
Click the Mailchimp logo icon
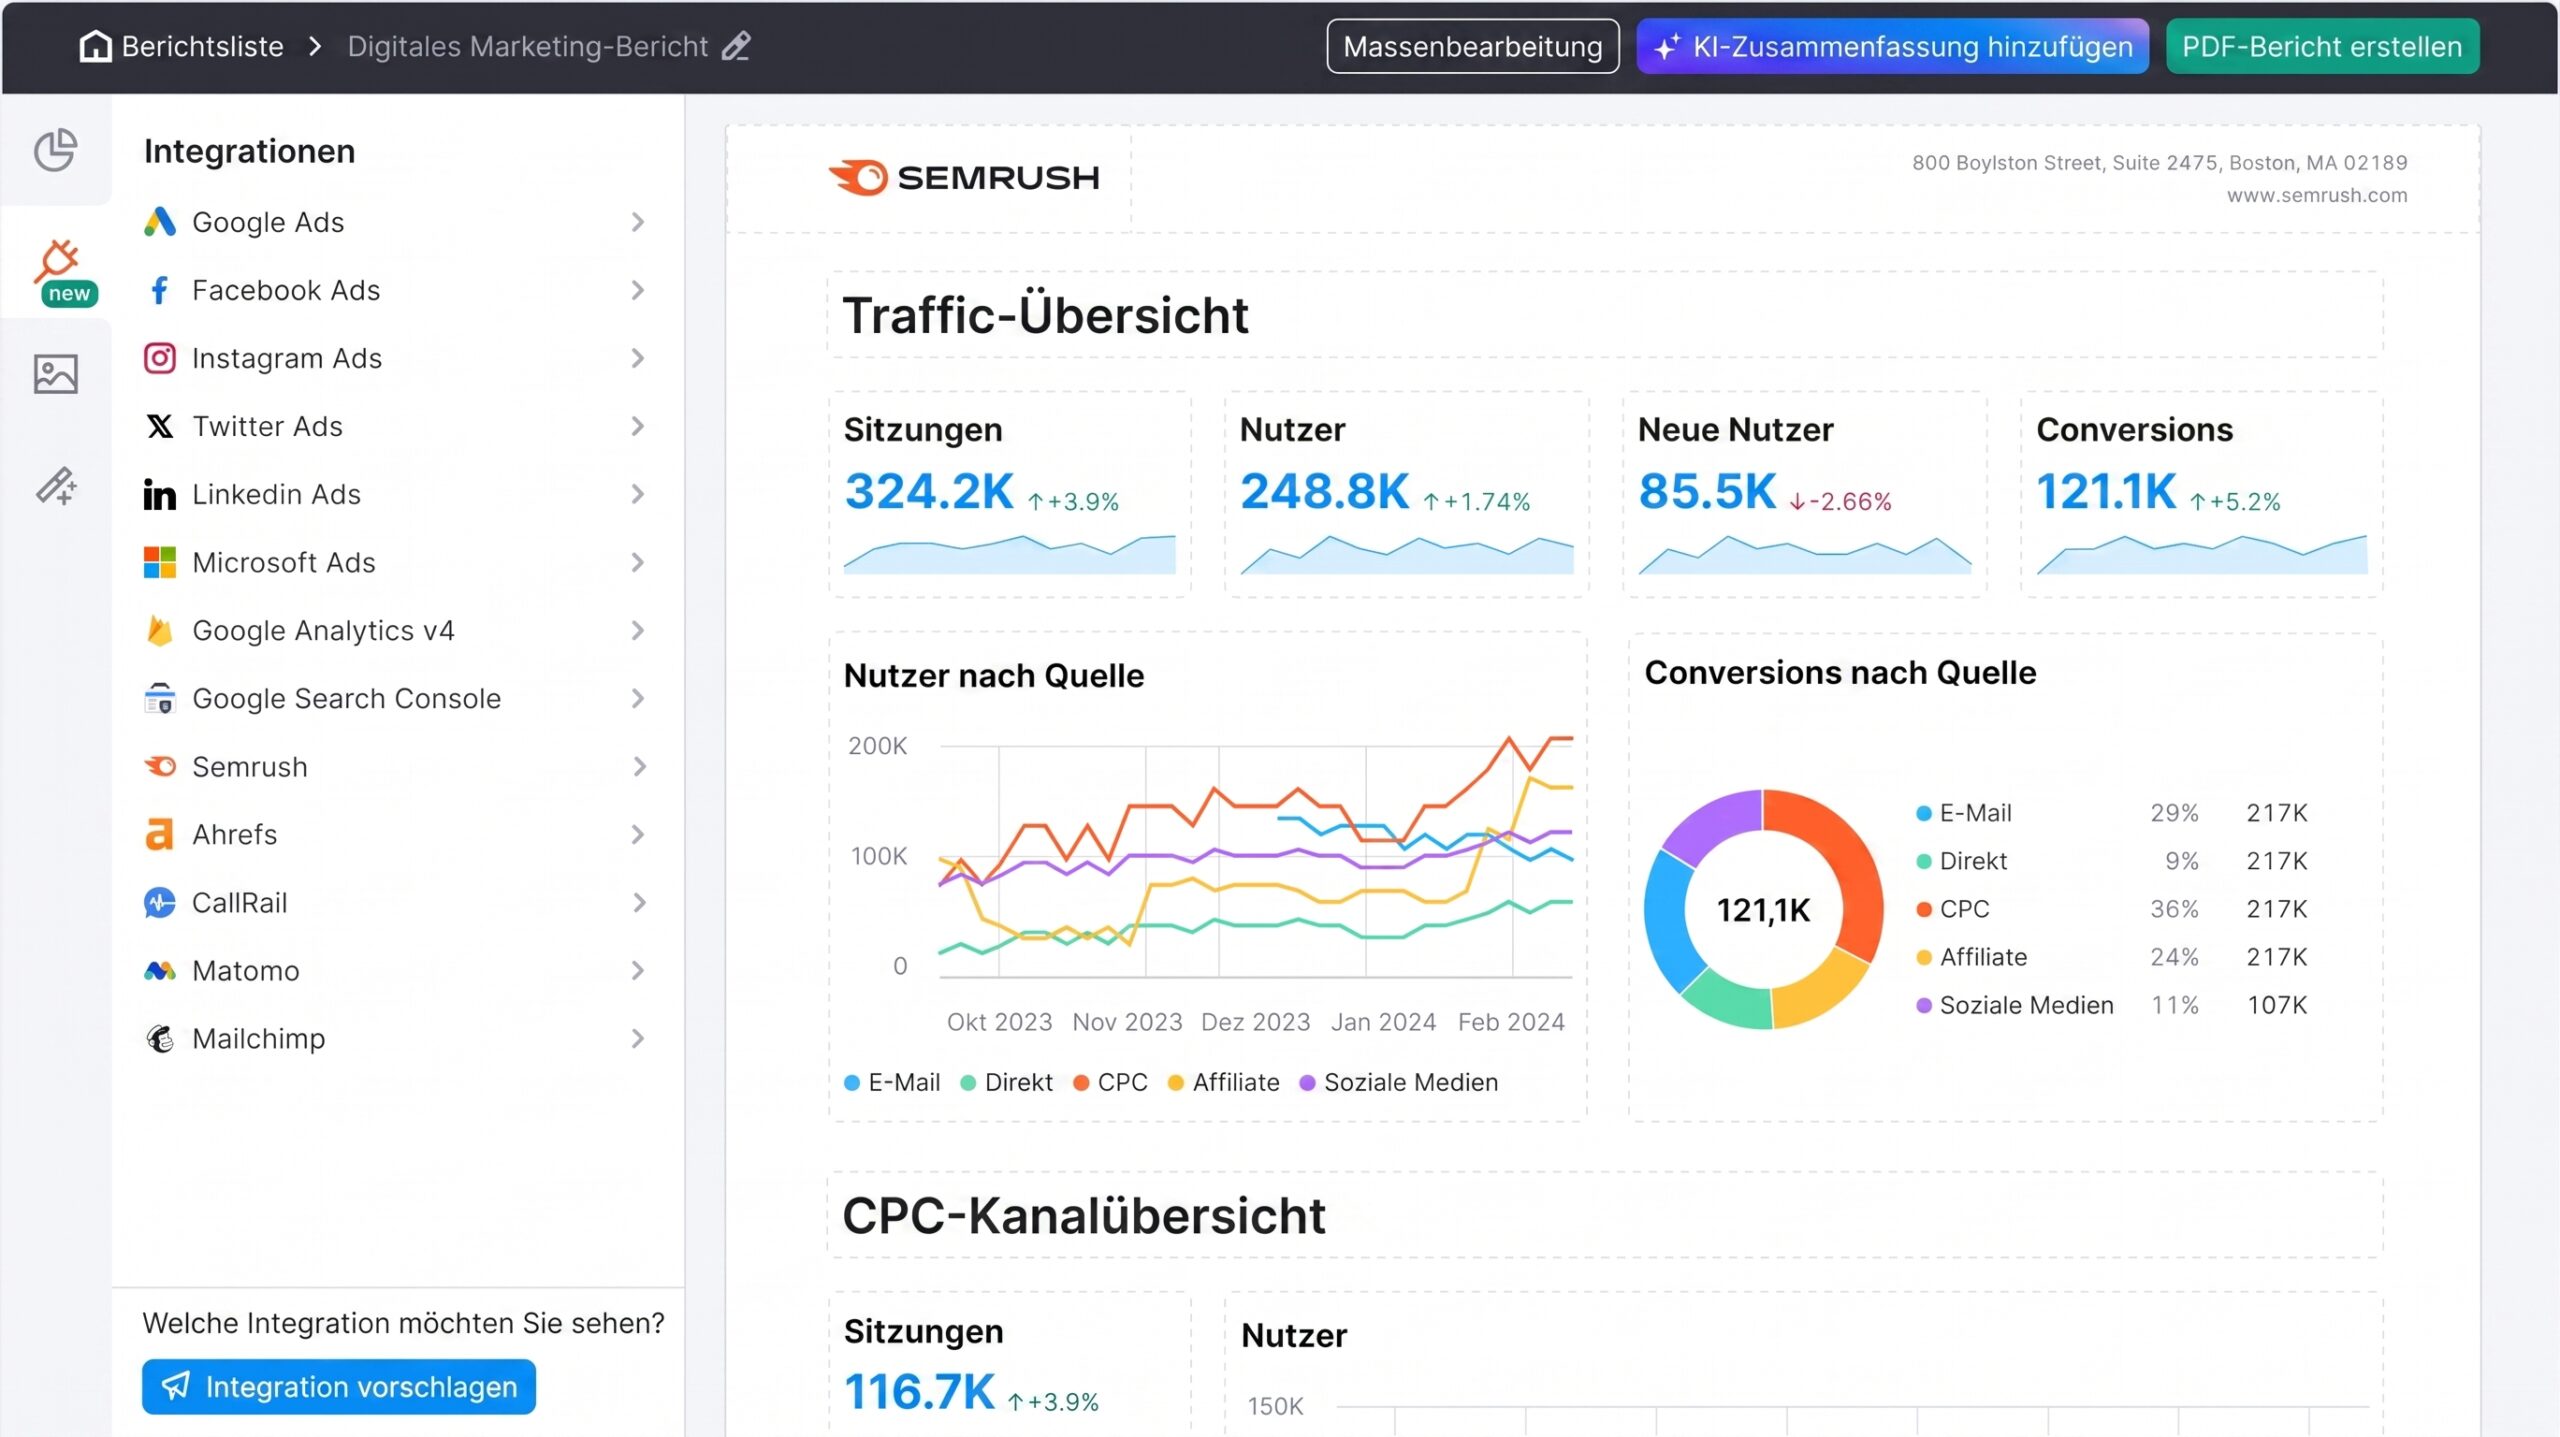pyautogui.click(x=159, y=1038)
